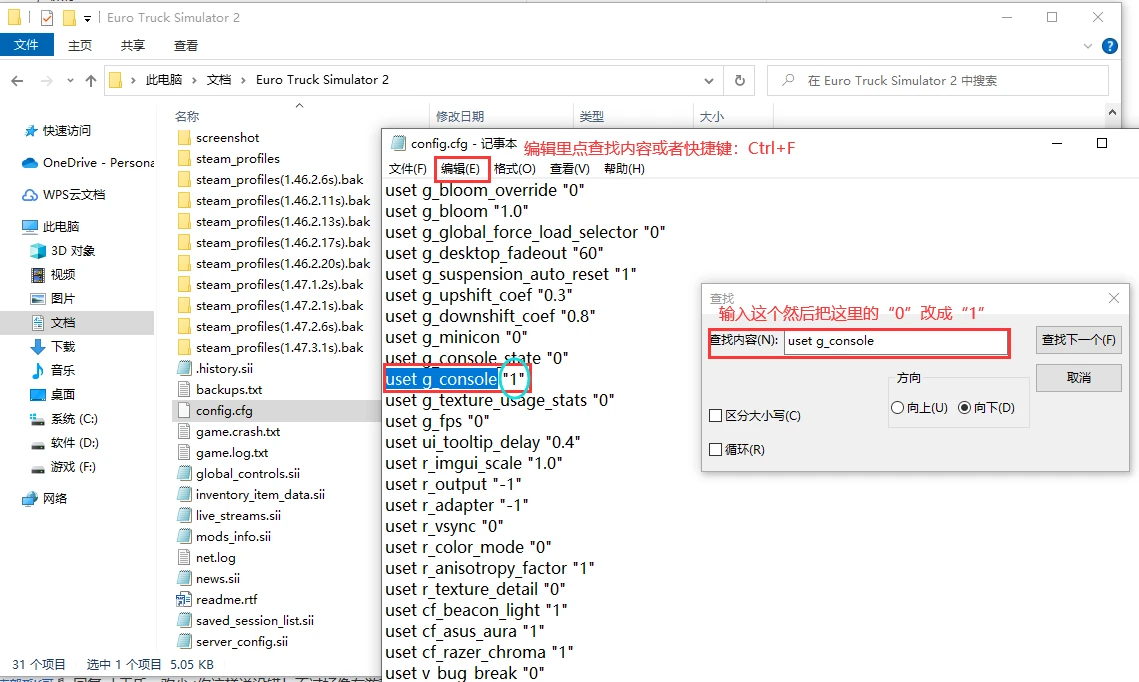
Task: Close the 查找 dialog
Action: (1114, 298)
